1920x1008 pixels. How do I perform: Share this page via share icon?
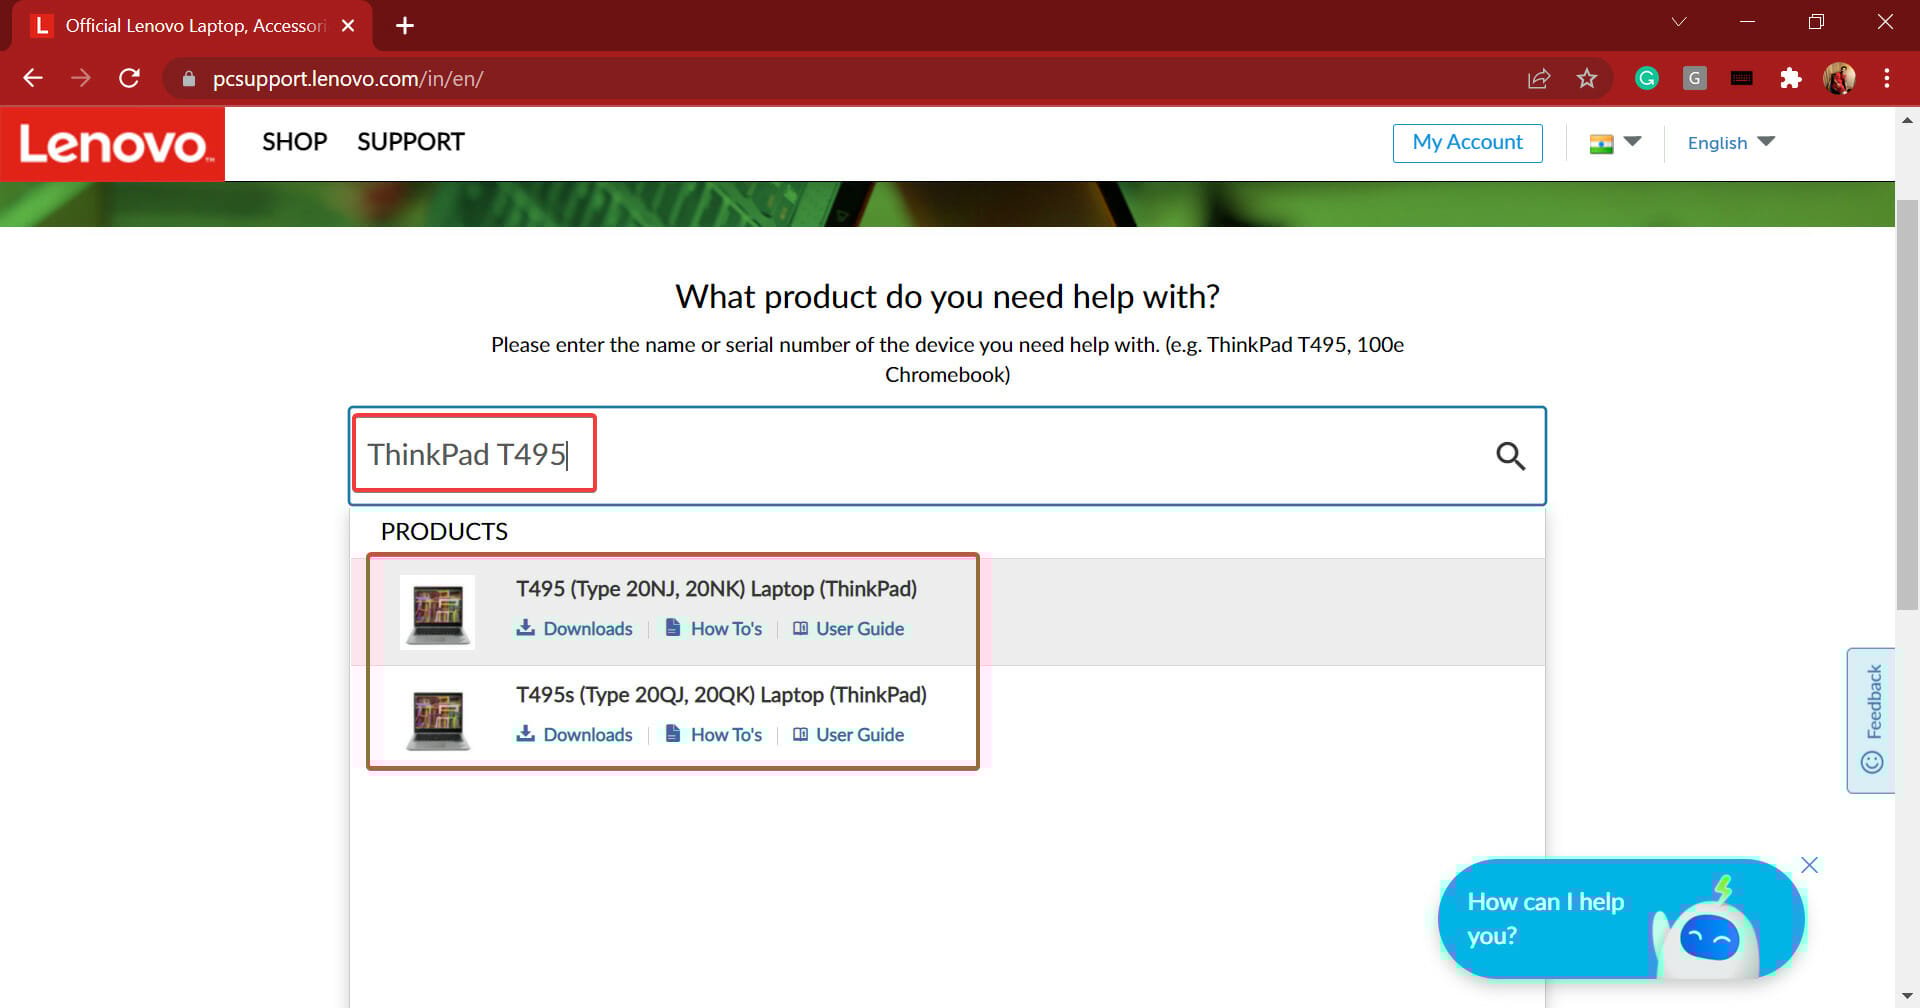(x=1539, y=78)
